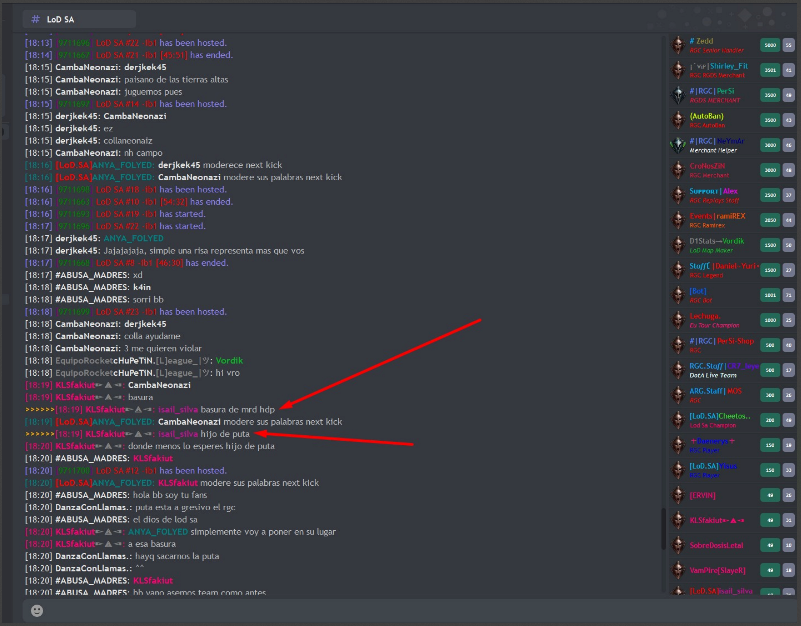The width and height of the screenshot is (801, 626).
Task: Click the dark knight avatar of #|RGC|PerSi
Action: (678, 95)
